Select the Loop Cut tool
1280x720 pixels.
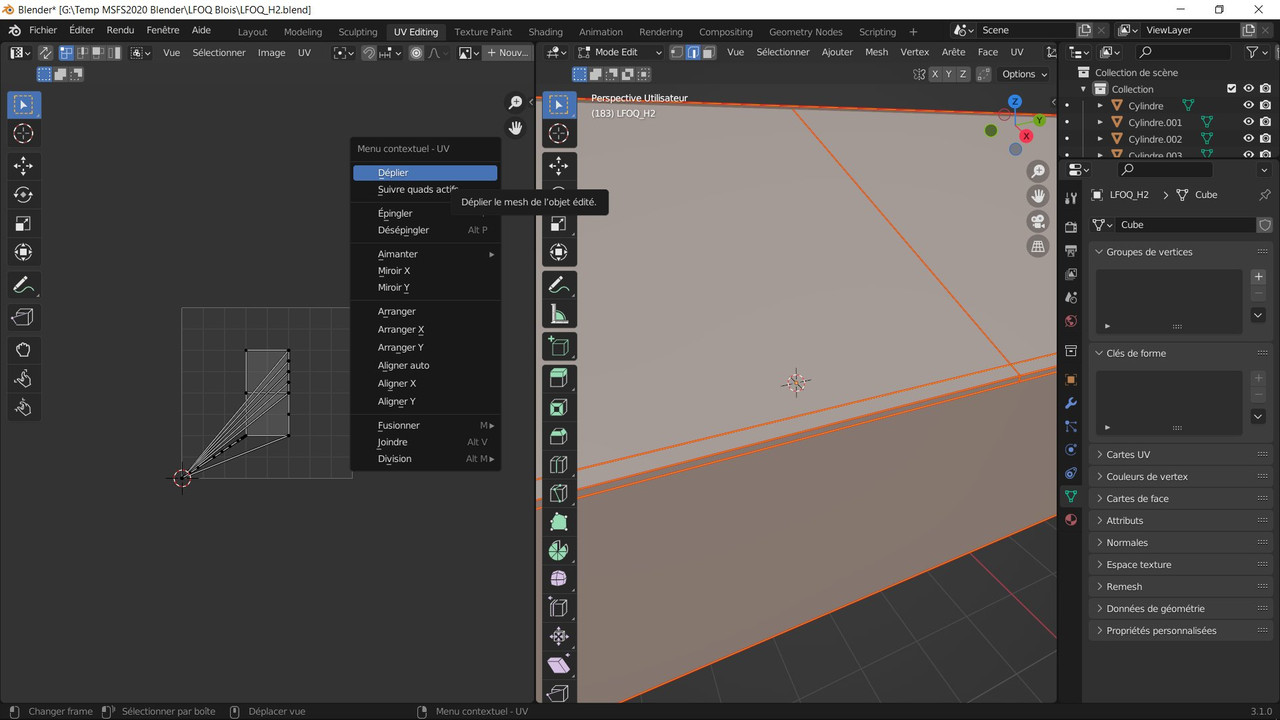pos(559,465)
